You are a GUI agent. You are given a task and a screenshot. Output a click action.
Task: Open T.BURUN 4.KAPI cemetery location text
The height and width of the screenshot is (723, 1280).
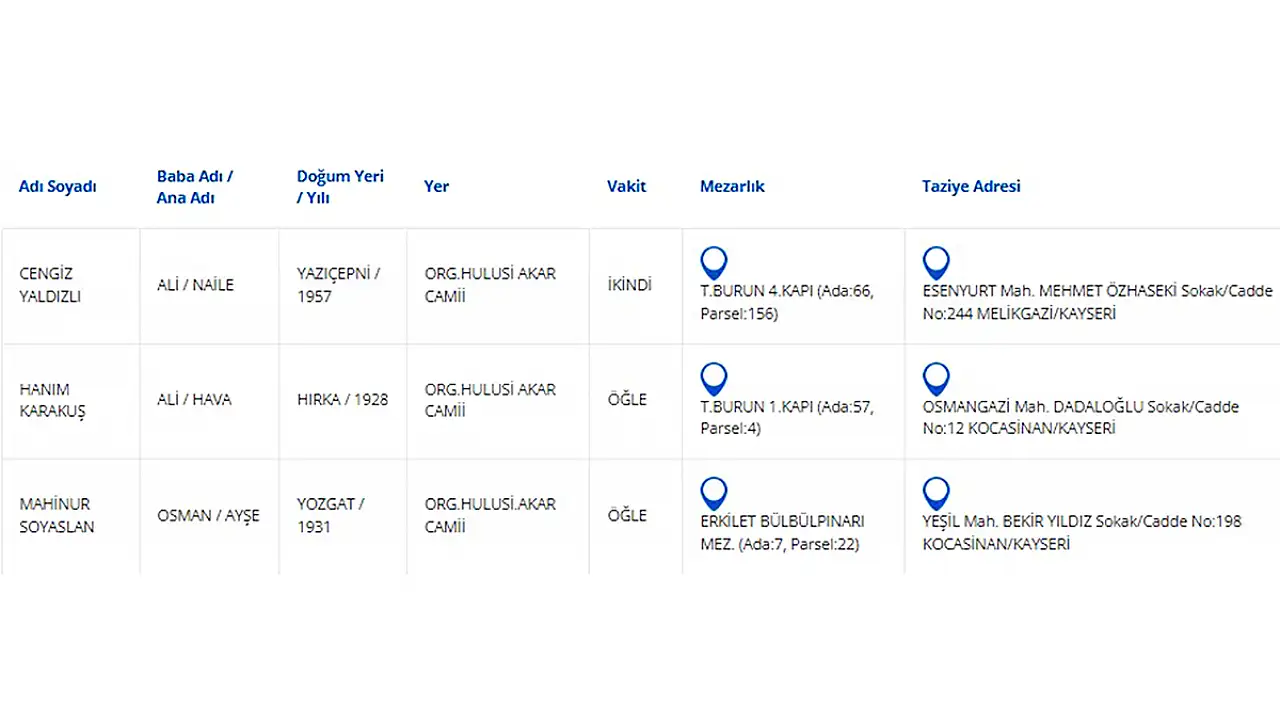pyautogui.click(x=787, y=303)
